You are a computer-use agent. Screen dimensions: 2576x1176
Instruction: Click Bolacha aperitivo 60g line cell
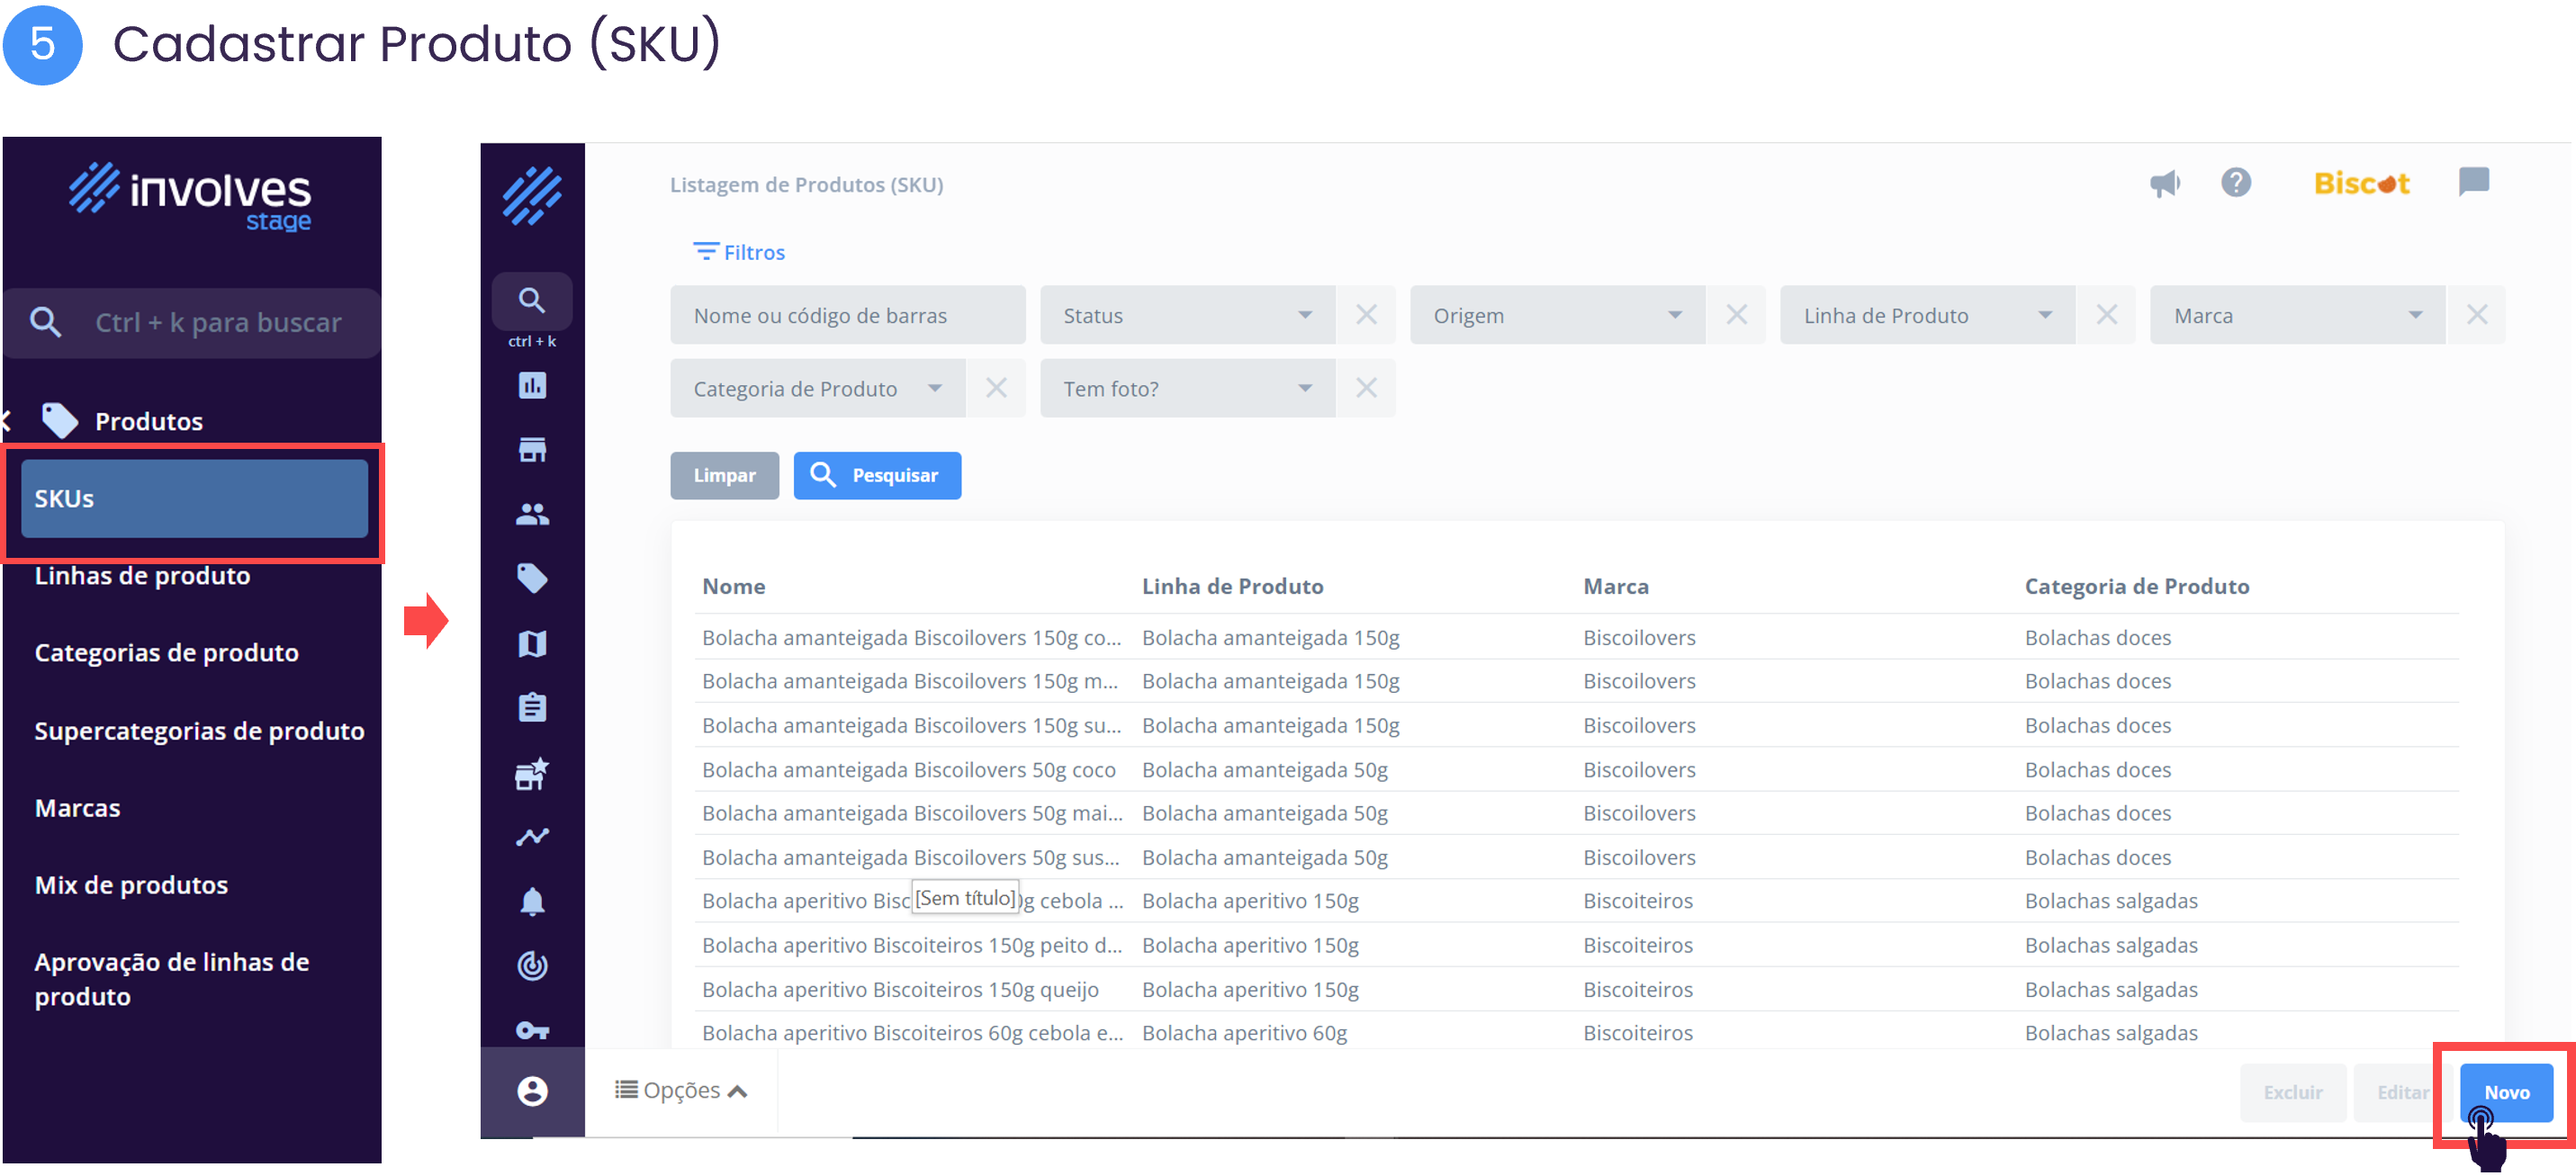pos(1244,1032)
